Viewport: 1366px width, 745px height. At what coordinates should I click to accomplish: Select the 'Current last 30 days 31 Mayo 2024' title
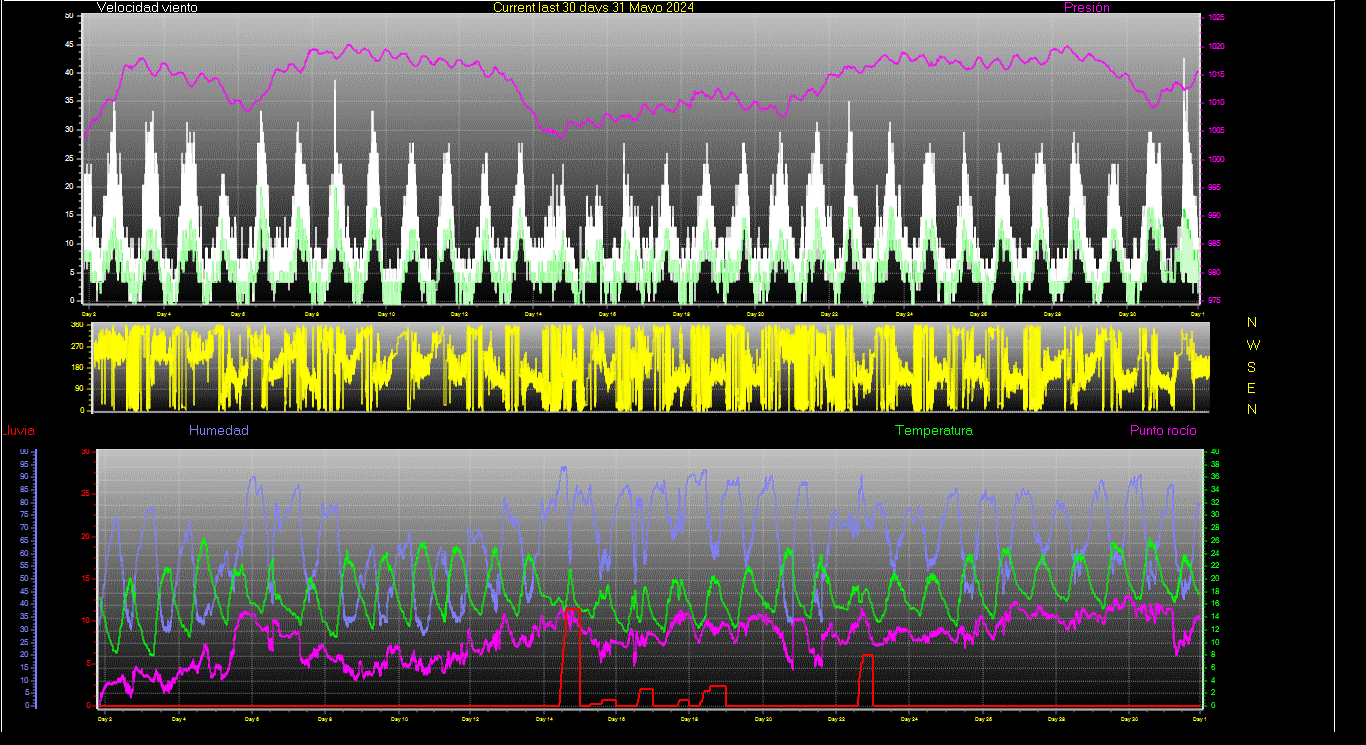[x=593, y=8]
